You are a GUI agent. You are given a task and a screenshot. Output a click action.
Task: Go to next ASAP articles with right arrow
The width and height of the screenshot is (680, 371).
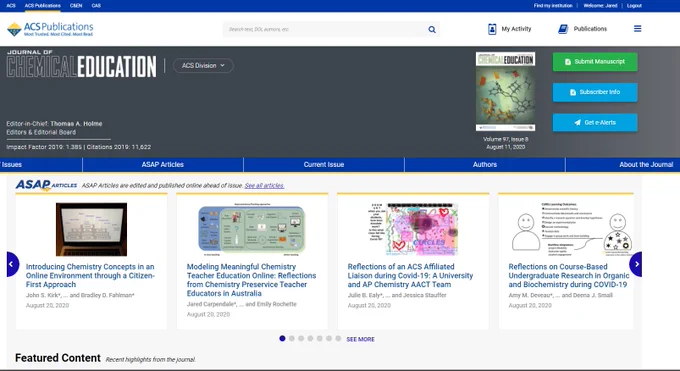click(x=636, y=264)
